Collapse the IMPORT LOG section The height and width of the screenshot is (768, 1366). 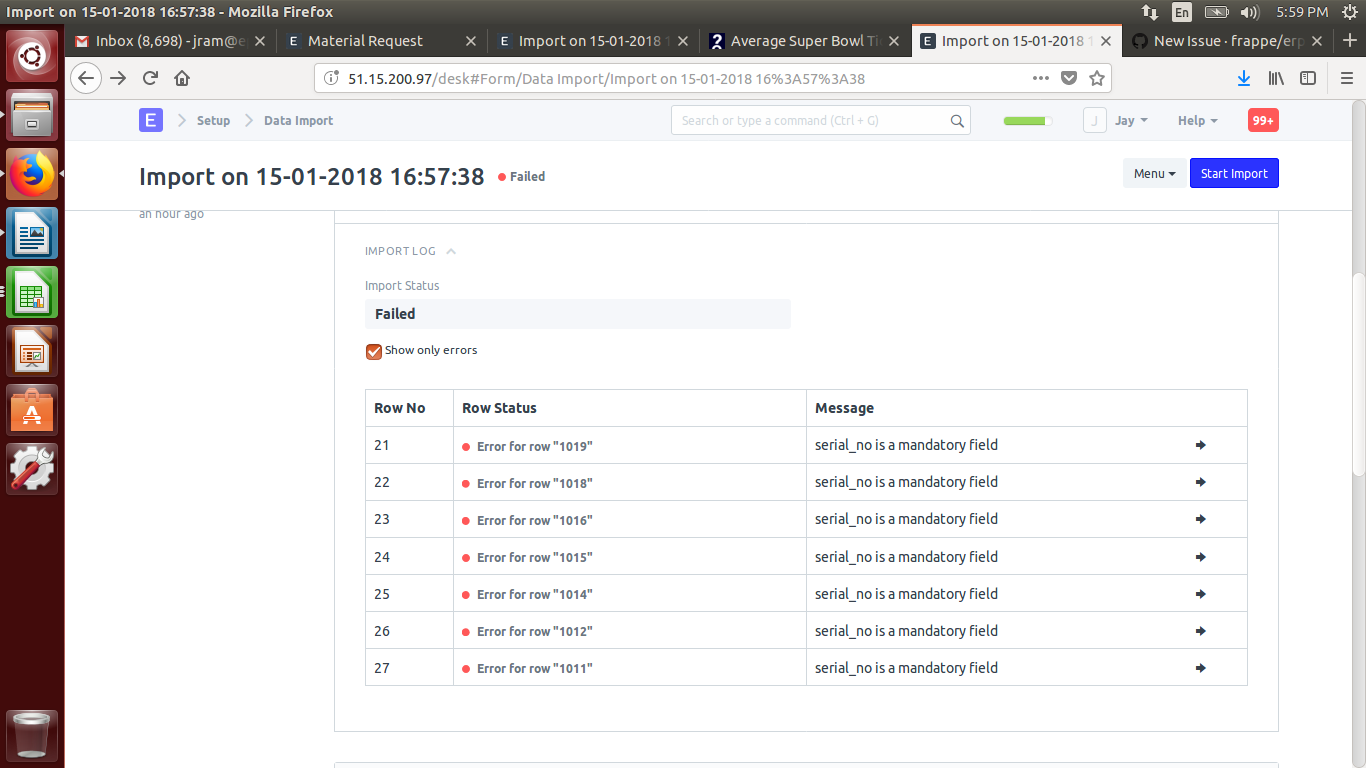410,251
